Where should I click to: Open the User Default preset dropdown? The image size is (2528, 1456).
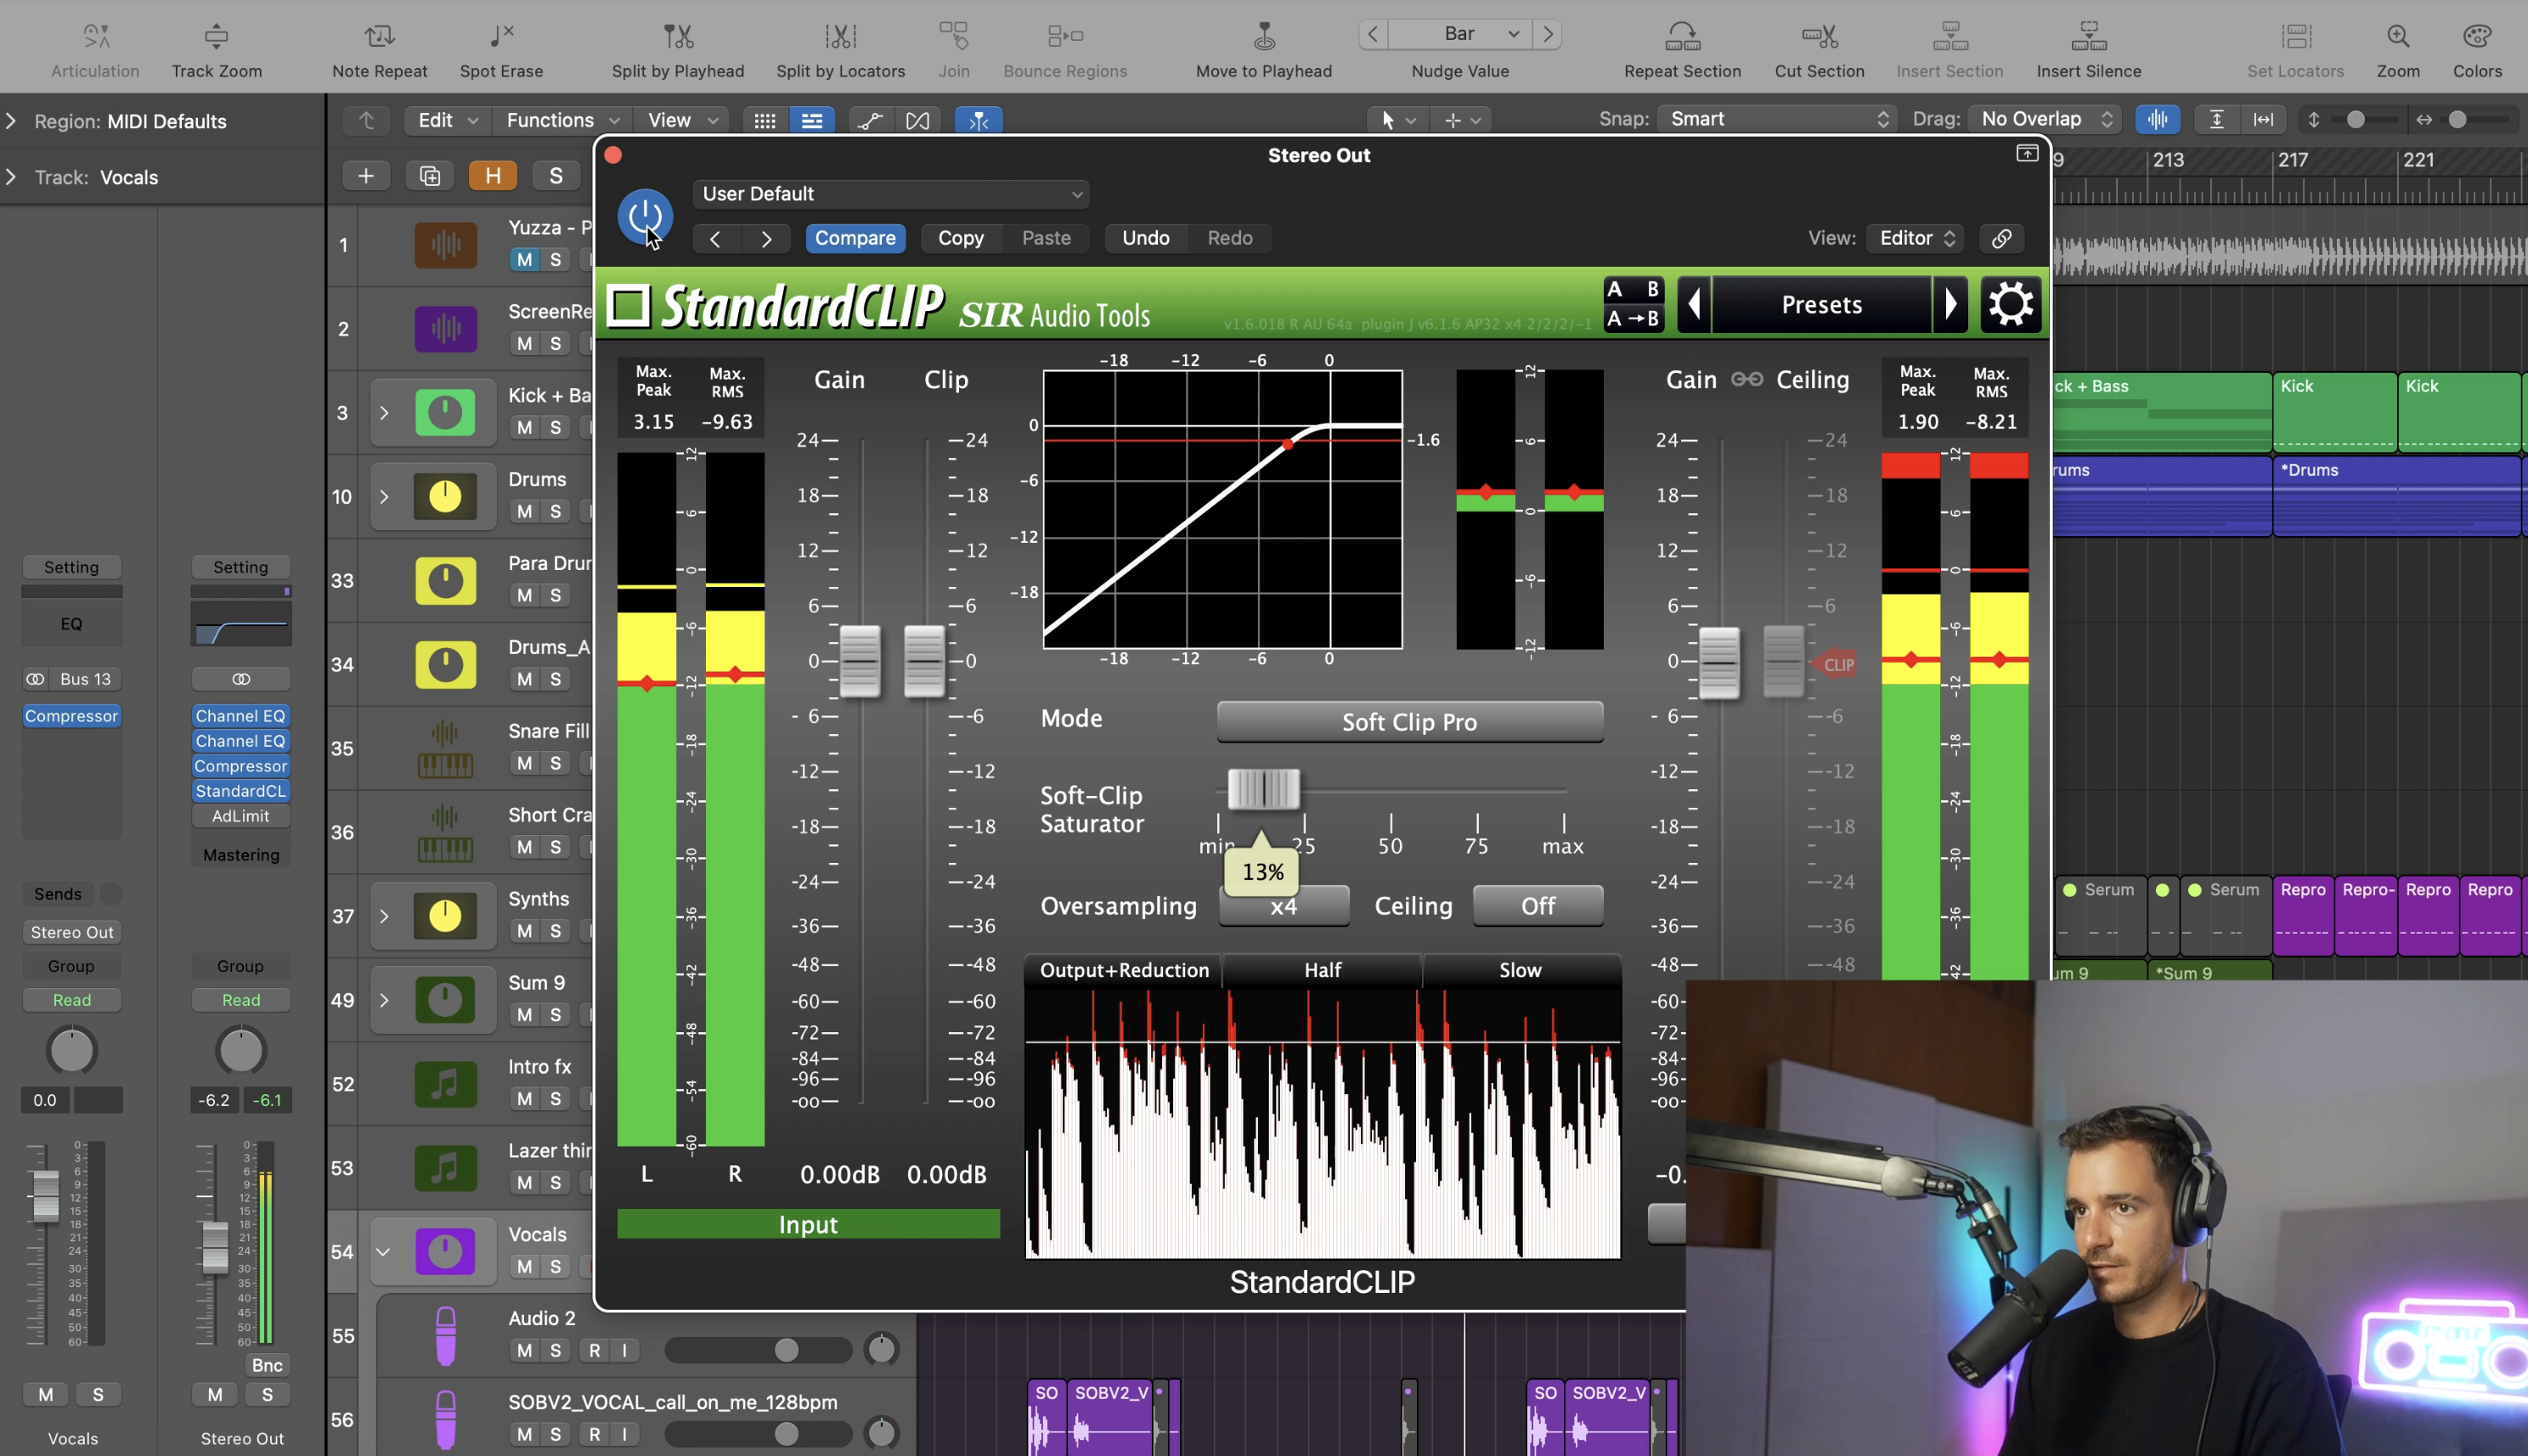pos(890,194)
